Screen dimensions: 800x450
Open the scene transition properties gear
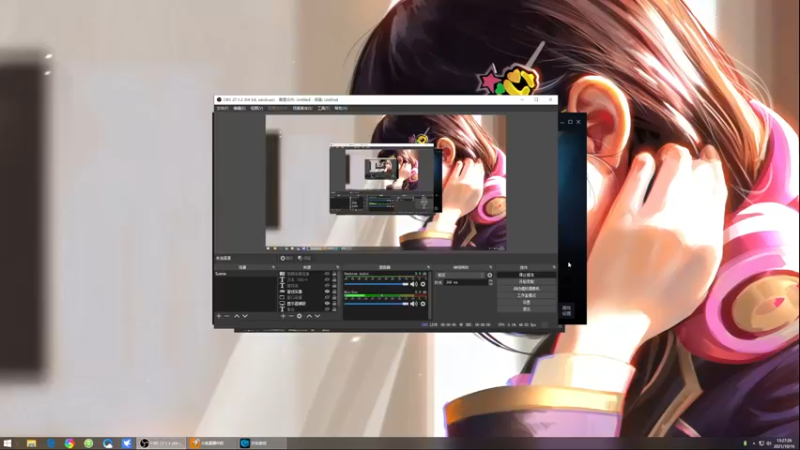(x=490, y=275)
